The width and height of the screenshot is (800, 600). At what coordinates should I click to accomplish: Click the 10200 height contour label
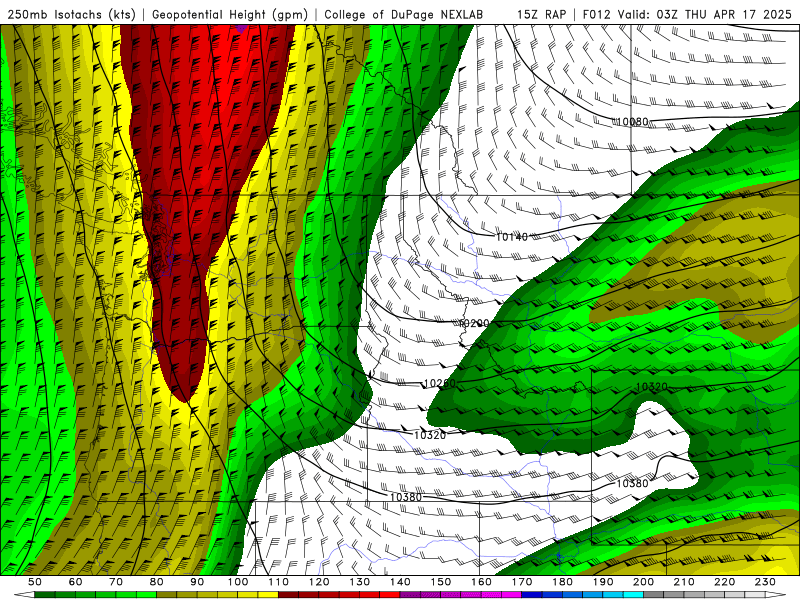(x=474, y=323)
